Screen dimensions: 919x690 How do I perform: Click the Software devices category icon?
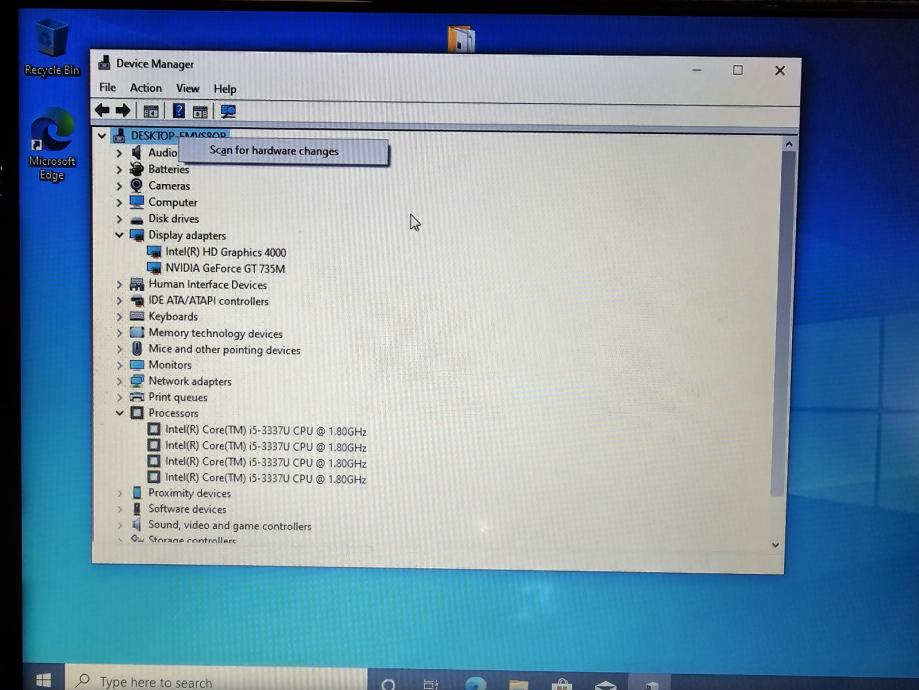tap(137, 508)
